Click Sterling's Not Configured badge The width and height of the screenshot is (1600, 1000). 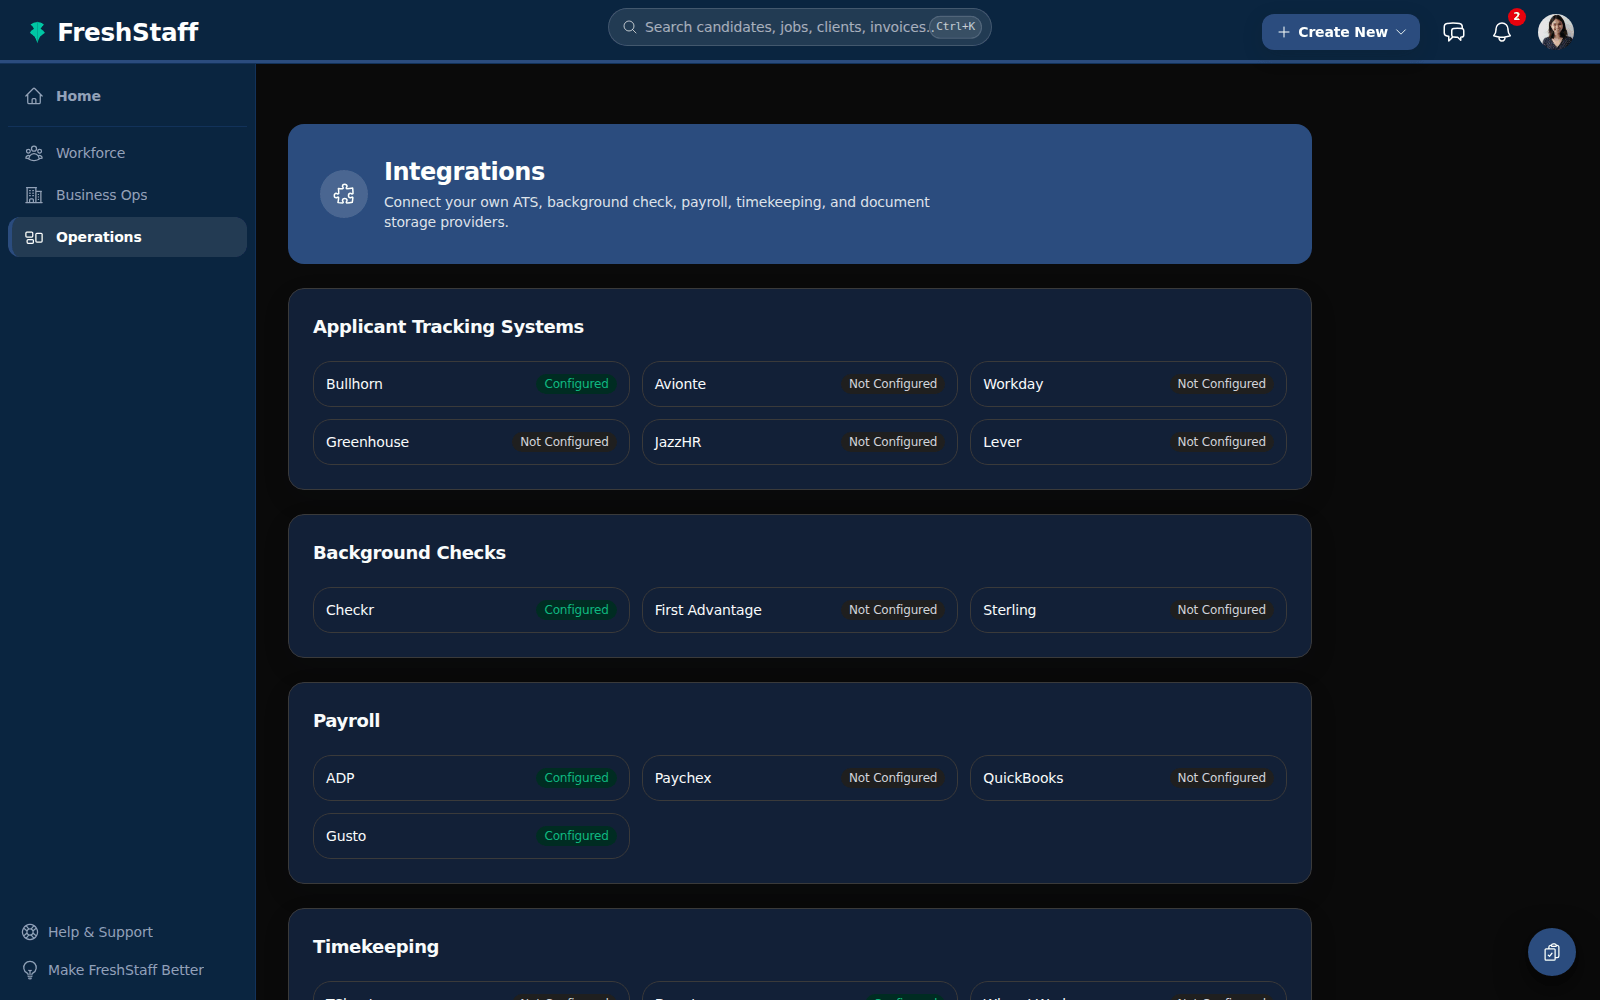(x=1221, y=610)
